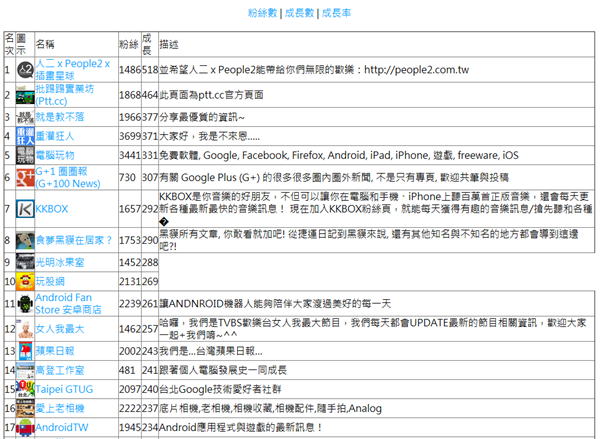Click the 光明冰果室 page icon
Viewport: 600px width, 439px height.
coord(25,263)
